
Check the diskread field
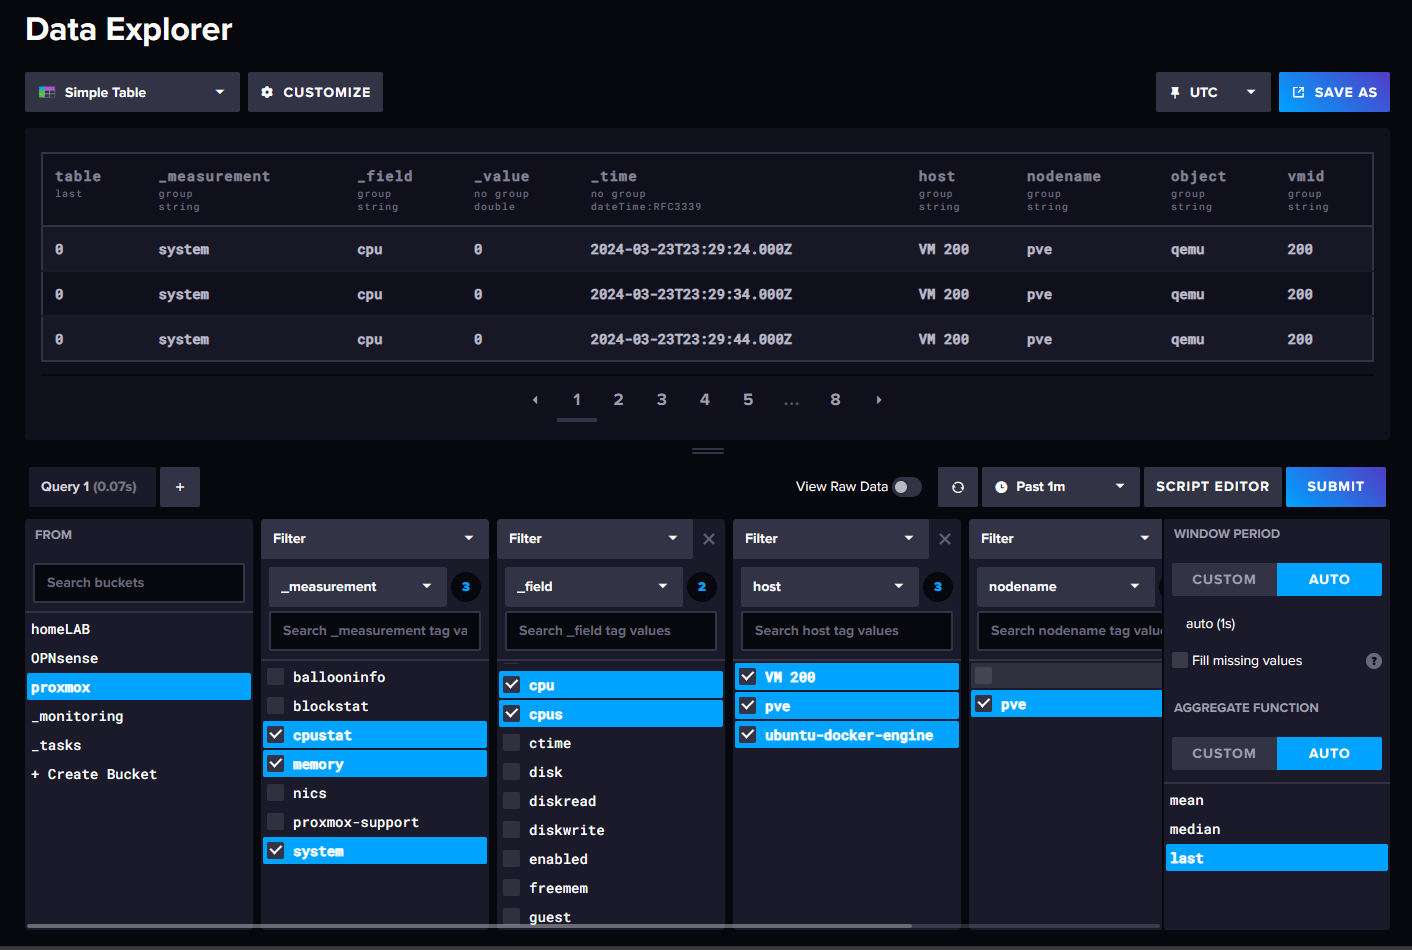[512, 801]
